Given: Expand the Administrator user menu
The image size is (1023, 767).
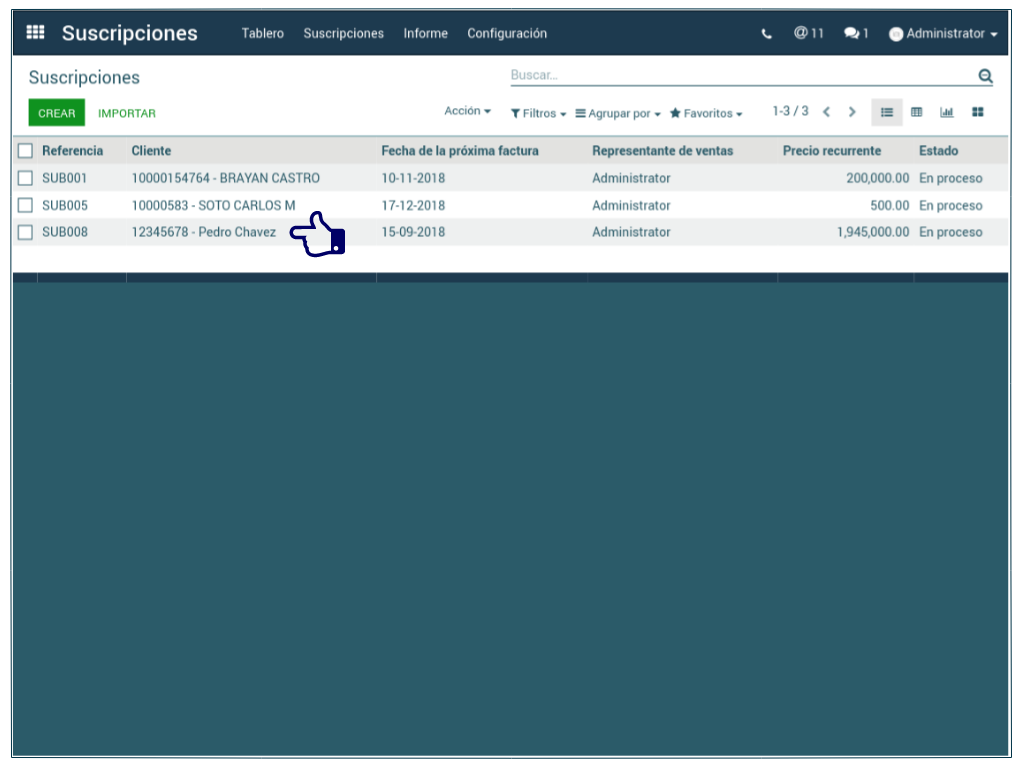Looking at the screenshot, I should (943, 34).
